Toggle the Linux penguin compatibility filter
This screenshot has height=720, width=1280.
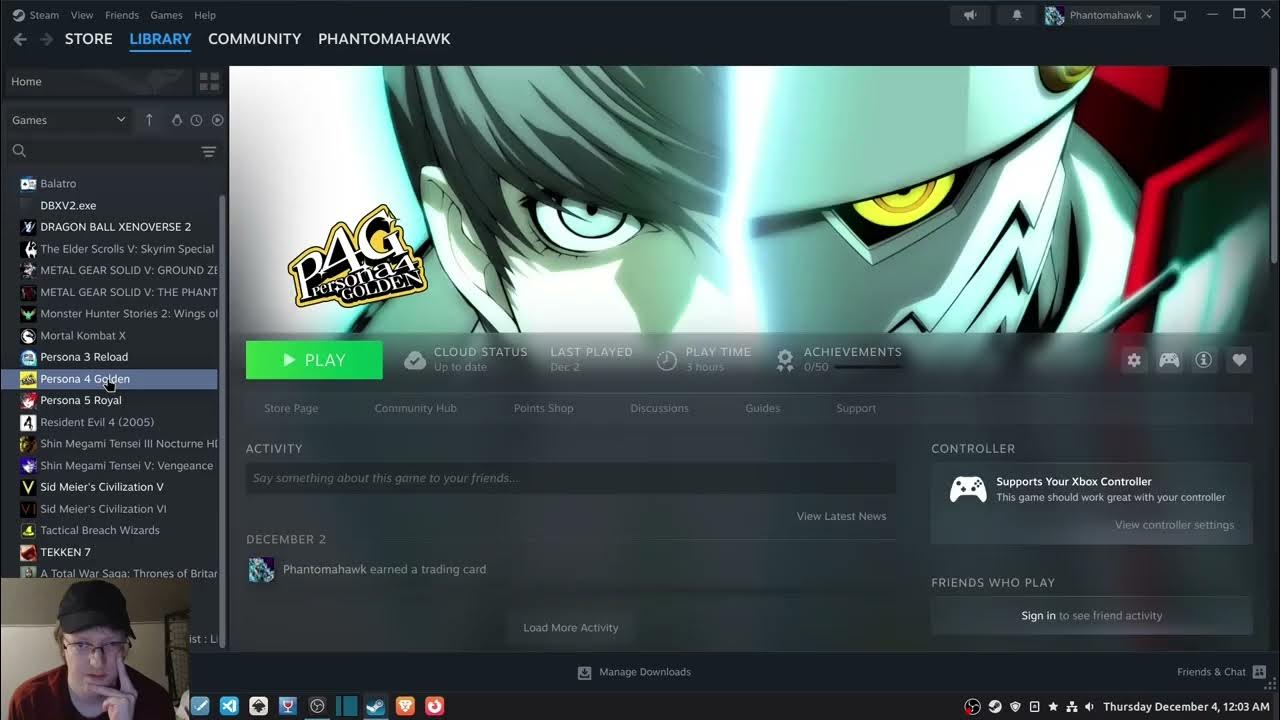pyautogui.click(x=177, y=120)
